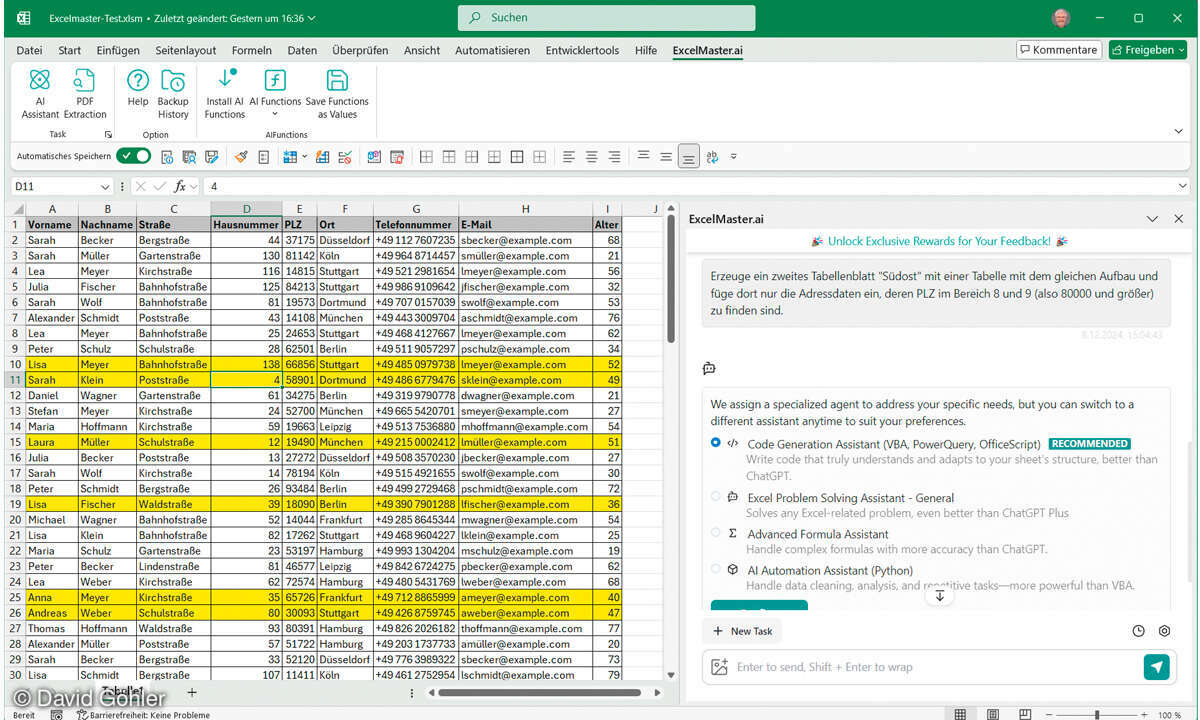Click Barrierefreiheit: Keine Probleme status
This screenshot has height=720, width=1200.
146,714
